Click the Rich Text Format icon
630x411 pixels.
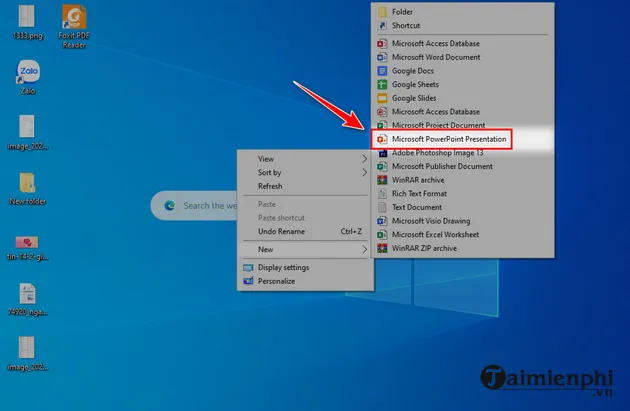click(382, 194)
